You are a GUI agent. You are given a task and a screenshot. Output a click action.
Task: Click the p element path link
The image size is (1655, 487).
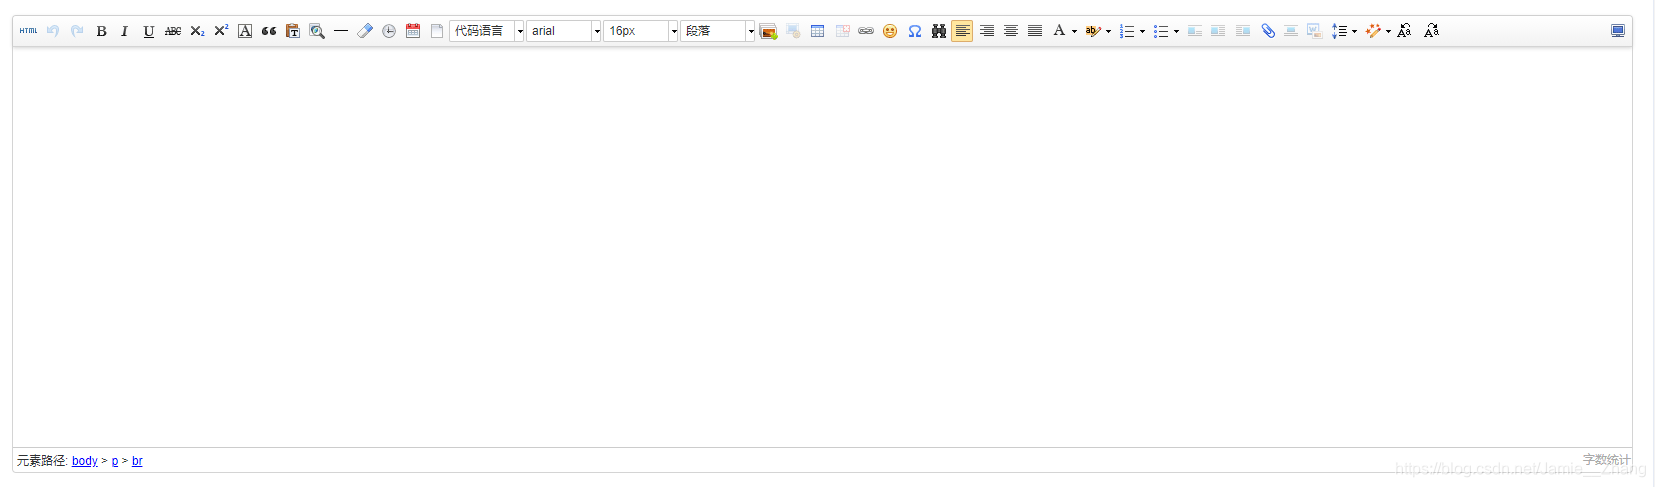click(x=115, y=461)
